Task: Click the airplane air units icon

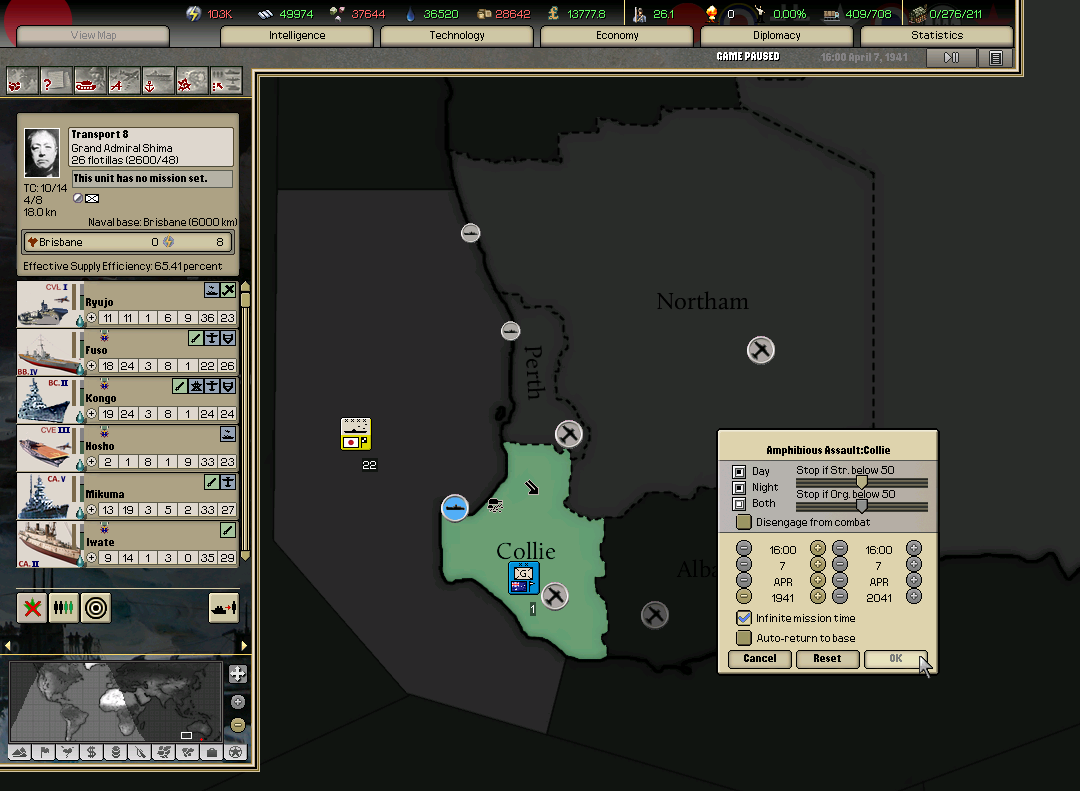Action: pyautogui.click(x=124, y=80)
